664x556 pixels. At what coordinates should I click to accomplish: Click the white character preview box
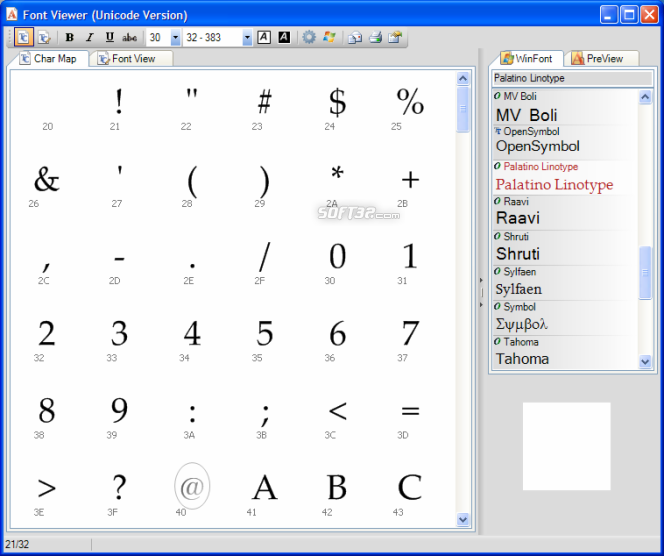pos(567,446)
